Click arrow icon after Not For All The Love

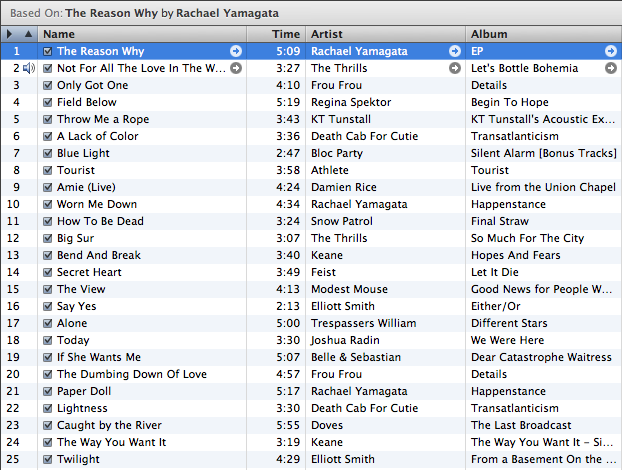(236, 68)
